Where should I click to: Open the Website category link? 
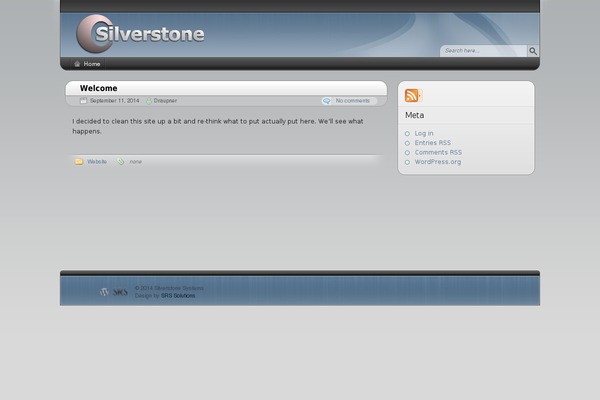[97, 162]
